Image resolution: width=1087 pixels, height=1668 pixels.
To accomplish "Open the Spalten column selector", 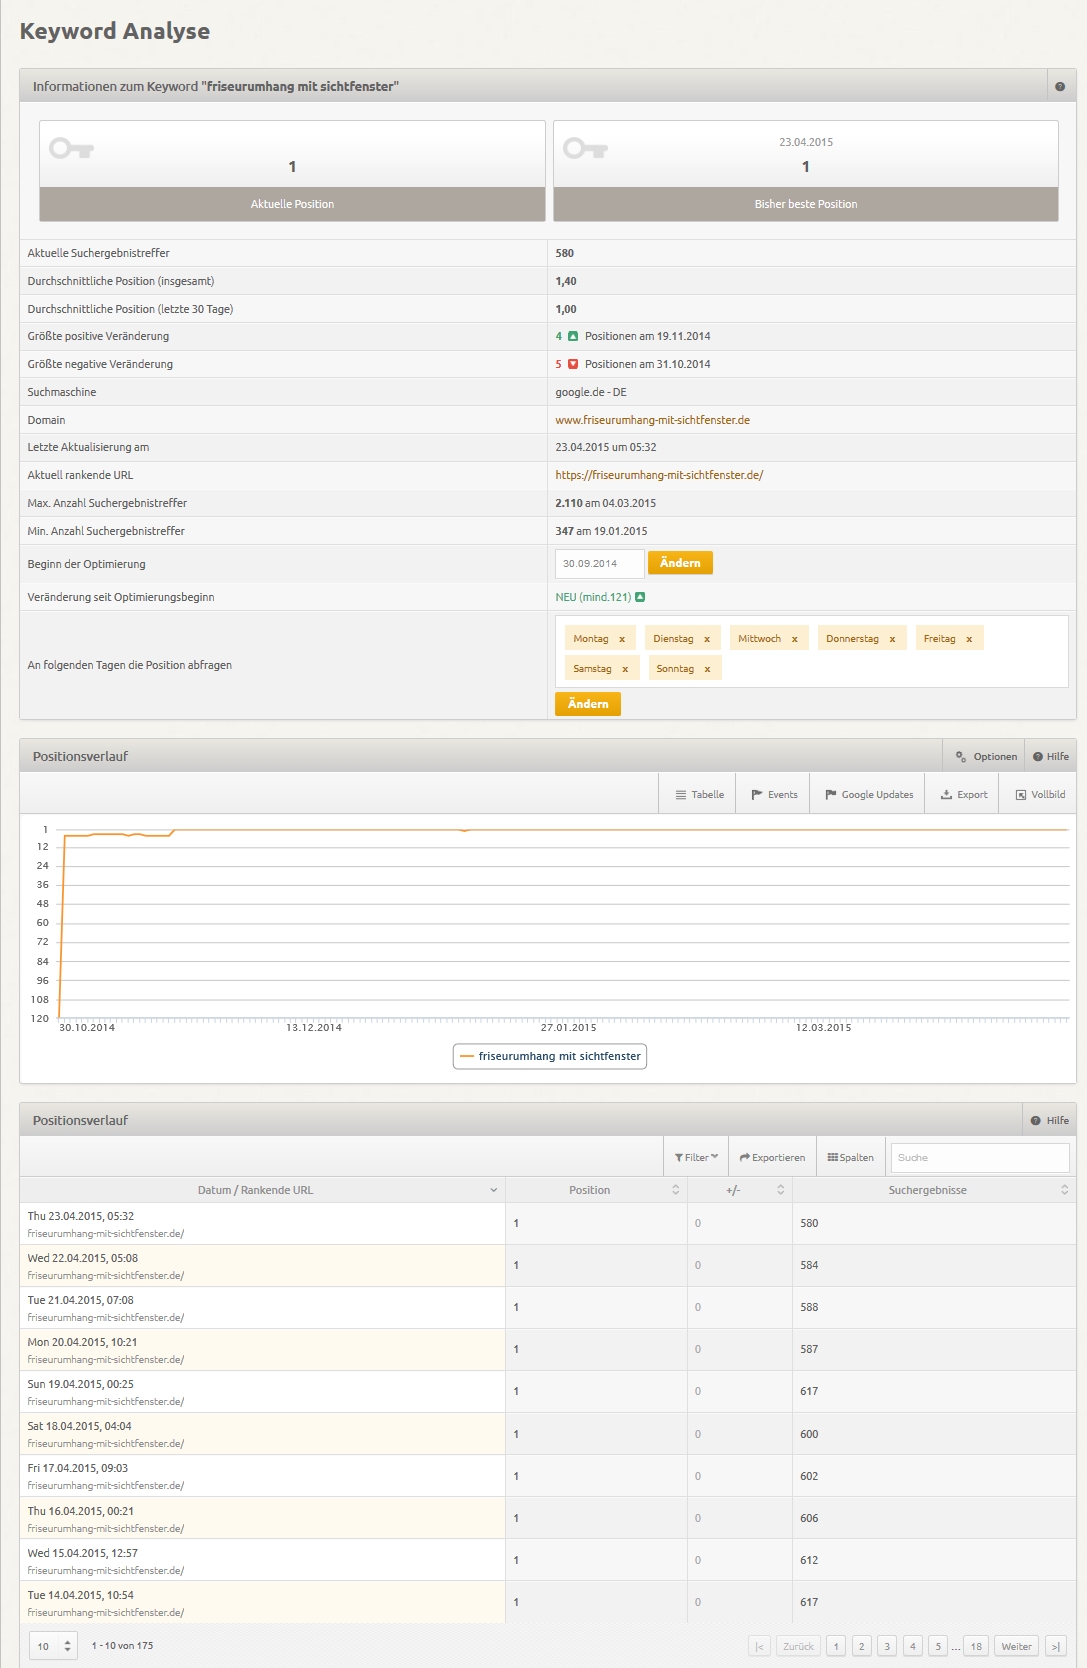I will [850, 1158].
